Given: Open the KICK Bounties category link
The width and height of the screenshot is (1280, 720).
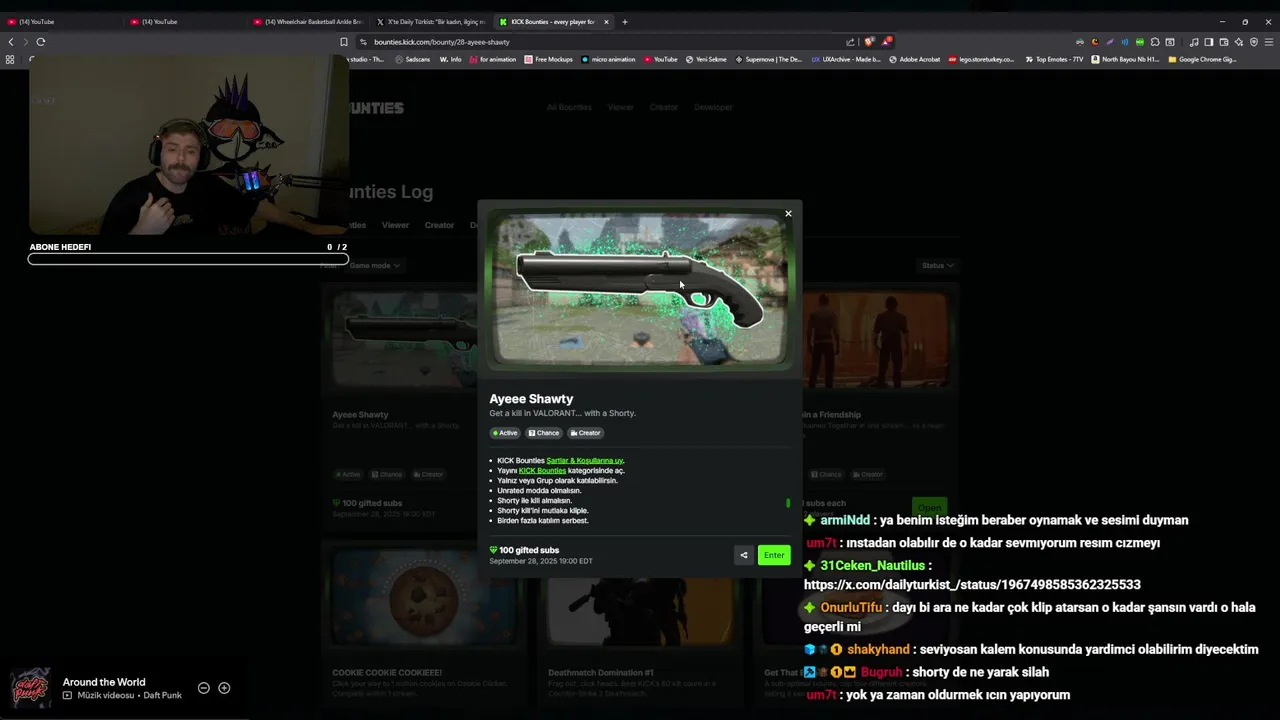Looking at the screenshot, I should pyautogui.click(x=542, y=471).
